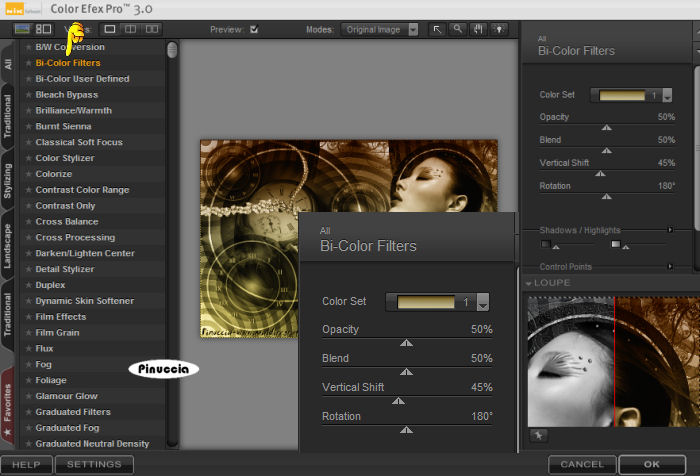Select the Glamour Glow filter

click(67, 396)
